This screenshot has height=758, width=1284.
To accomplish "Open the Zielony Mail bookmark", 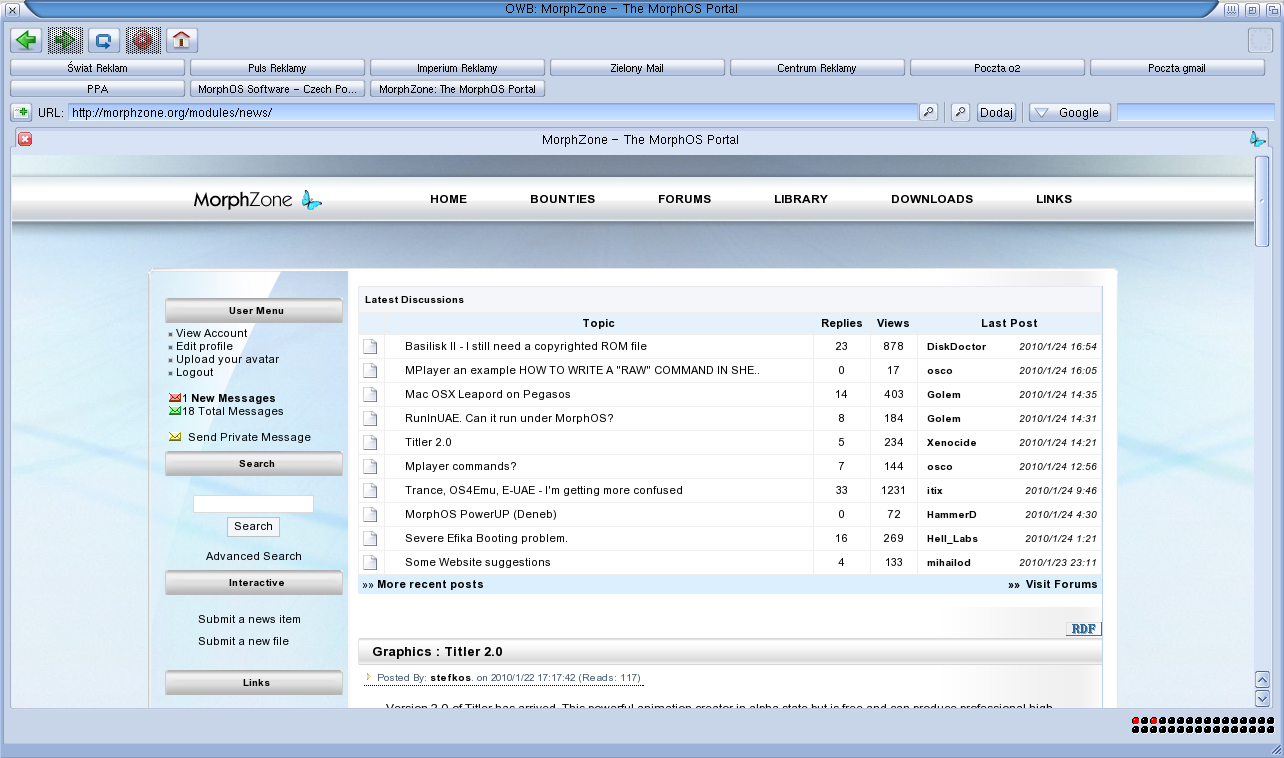I will (x=637, y=68).
